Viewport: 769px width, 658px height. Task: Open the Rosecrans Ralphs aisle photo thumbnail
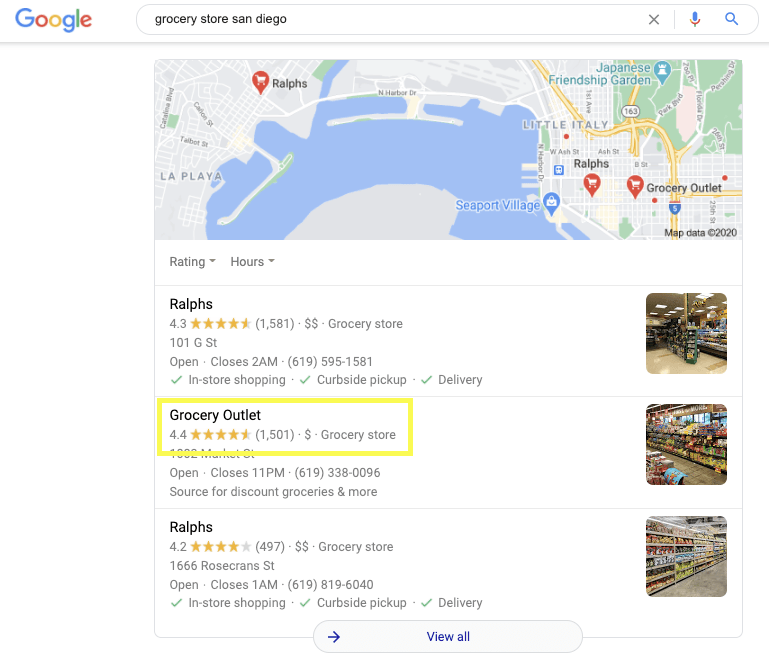[686, 557]
